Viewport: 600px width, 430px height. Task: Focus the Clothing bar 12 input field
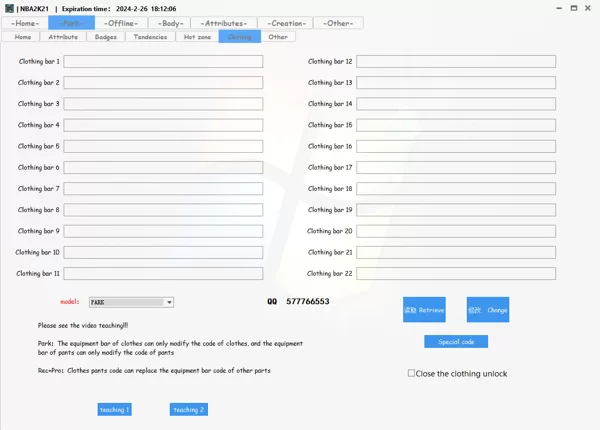pos(456,61)
